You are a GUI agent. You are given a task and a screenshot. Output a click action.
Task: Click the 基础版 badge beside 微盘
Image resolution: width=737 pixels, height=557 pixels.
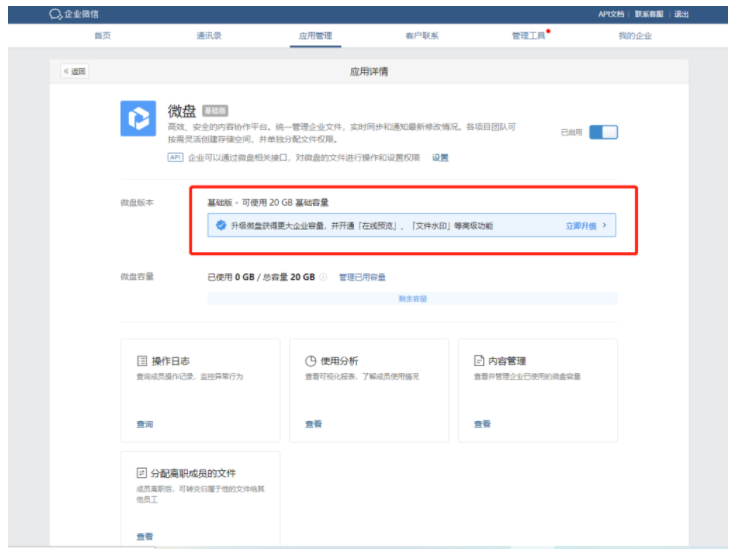[215, 111]
